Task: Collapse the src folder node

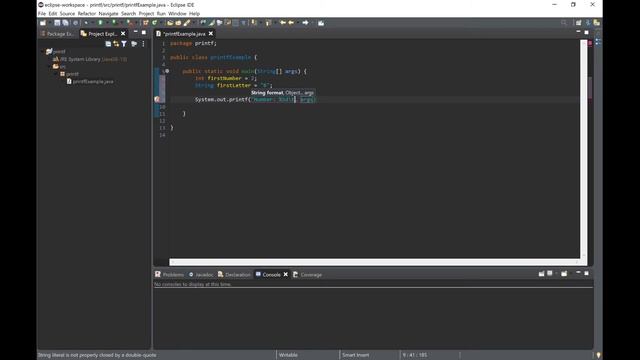Action: tap(49, 67)
